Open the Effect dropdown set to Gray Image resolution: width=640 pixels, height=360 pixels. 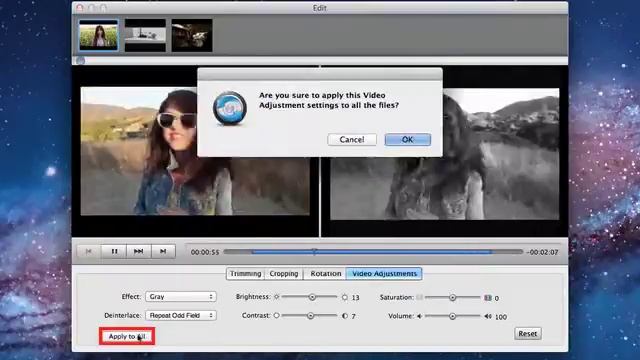click(181, 297)
